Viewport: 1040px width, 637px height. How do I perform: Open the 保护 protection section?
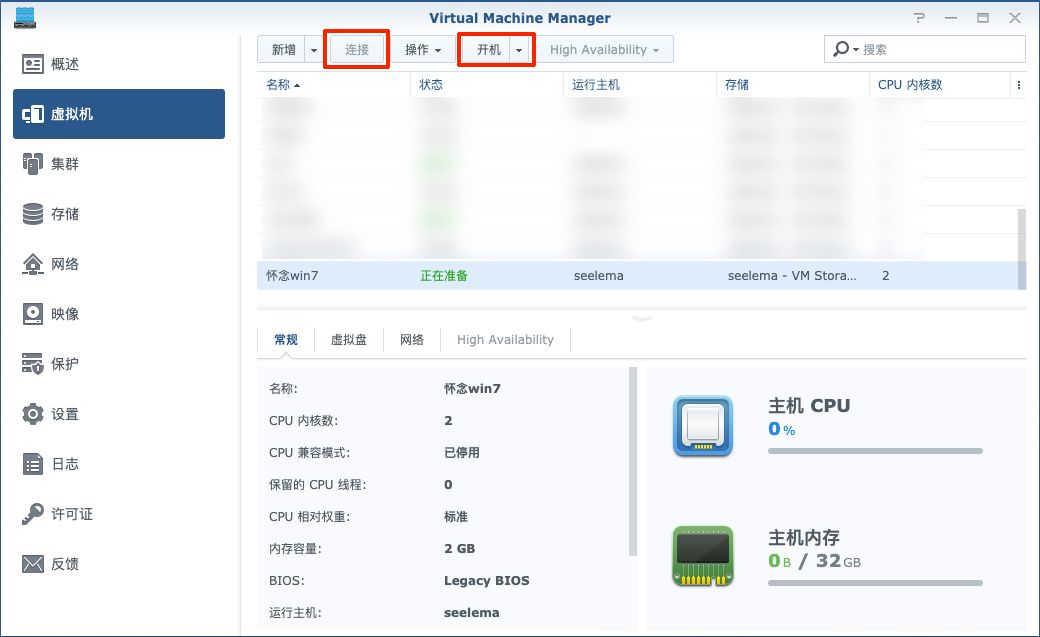click(x=119, y=364)
